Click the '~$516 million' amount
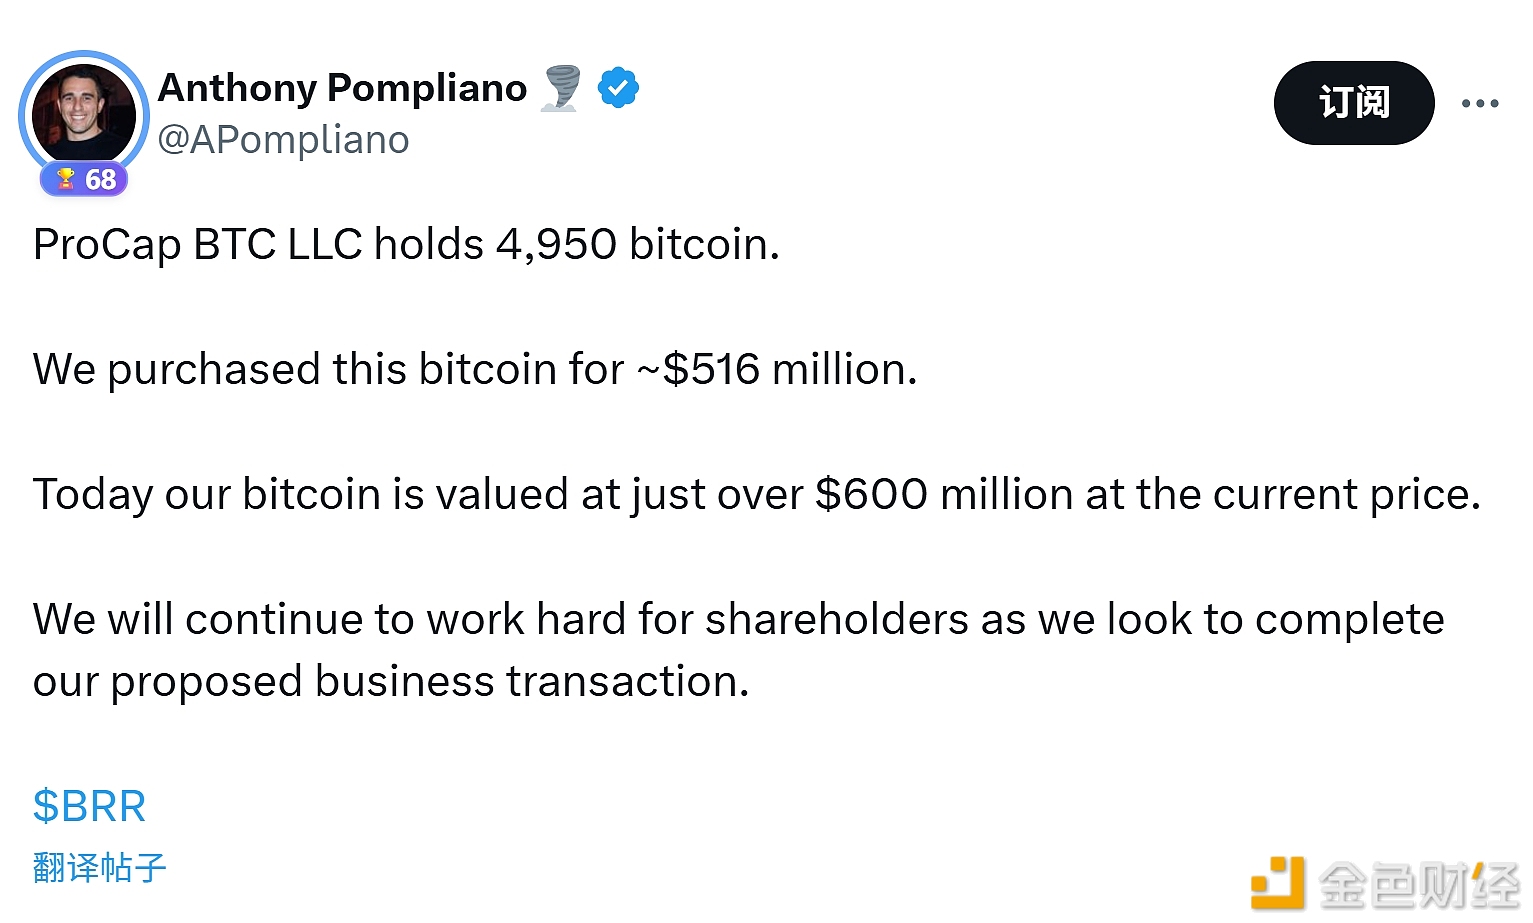 (x=776, y=370)
